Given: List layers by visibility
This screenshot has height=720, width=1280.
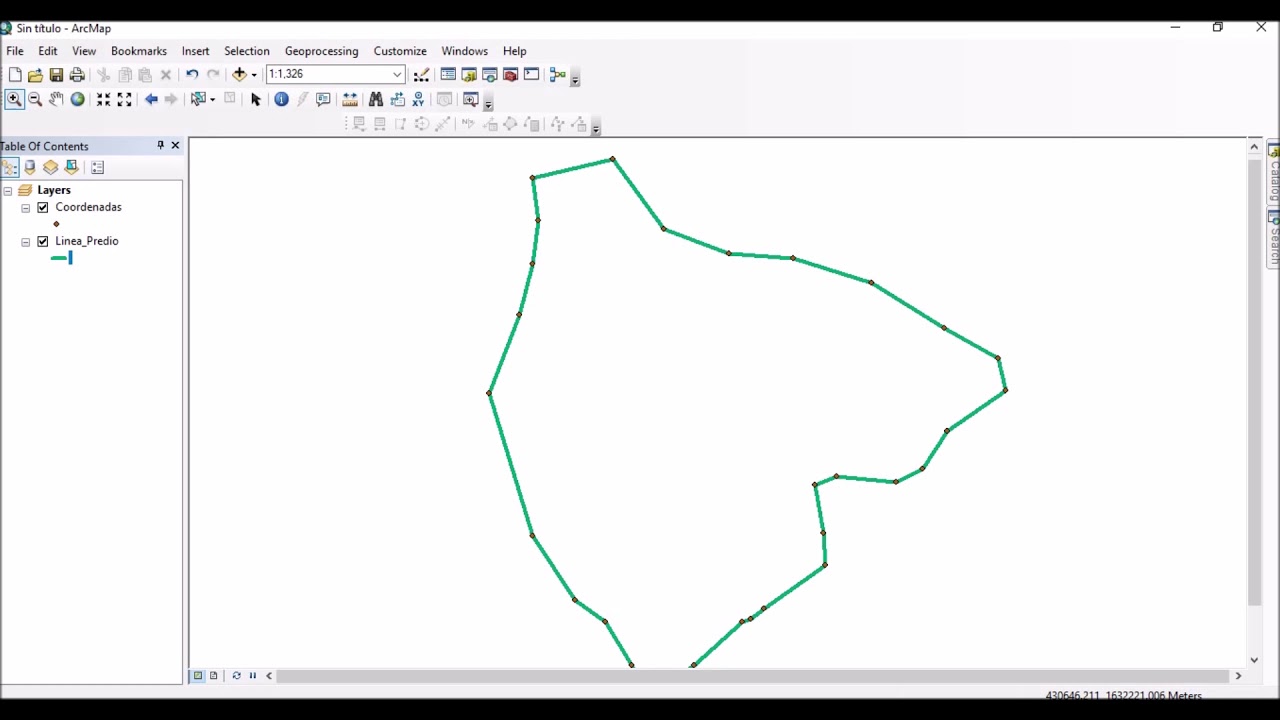Looking at the screenshot, I should click(50, 168).
